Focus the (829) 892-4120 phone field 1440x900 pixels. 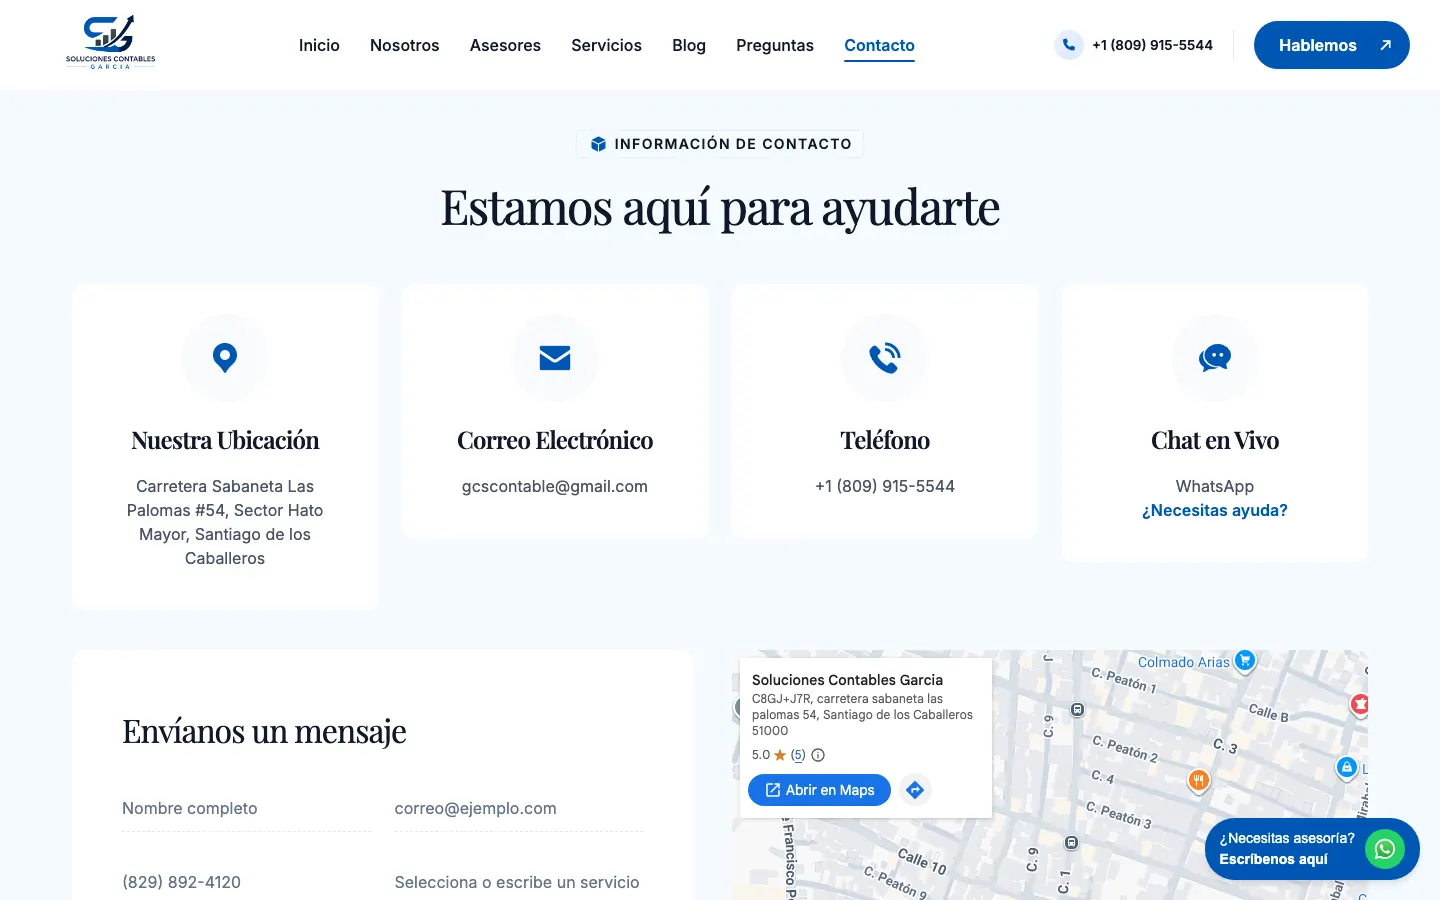tap(246, 882)
